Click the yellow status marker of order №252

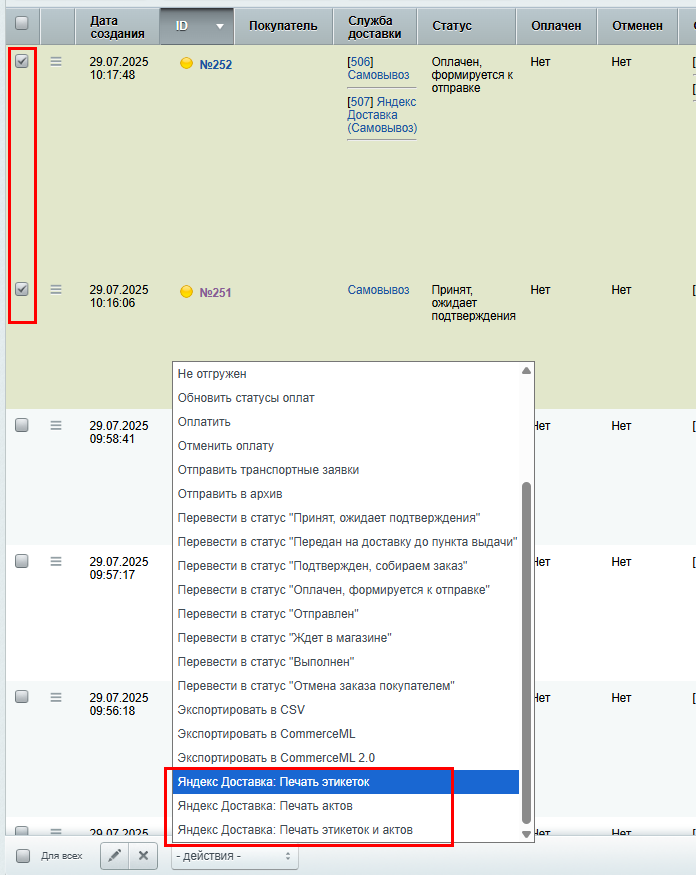pos(186,64)
